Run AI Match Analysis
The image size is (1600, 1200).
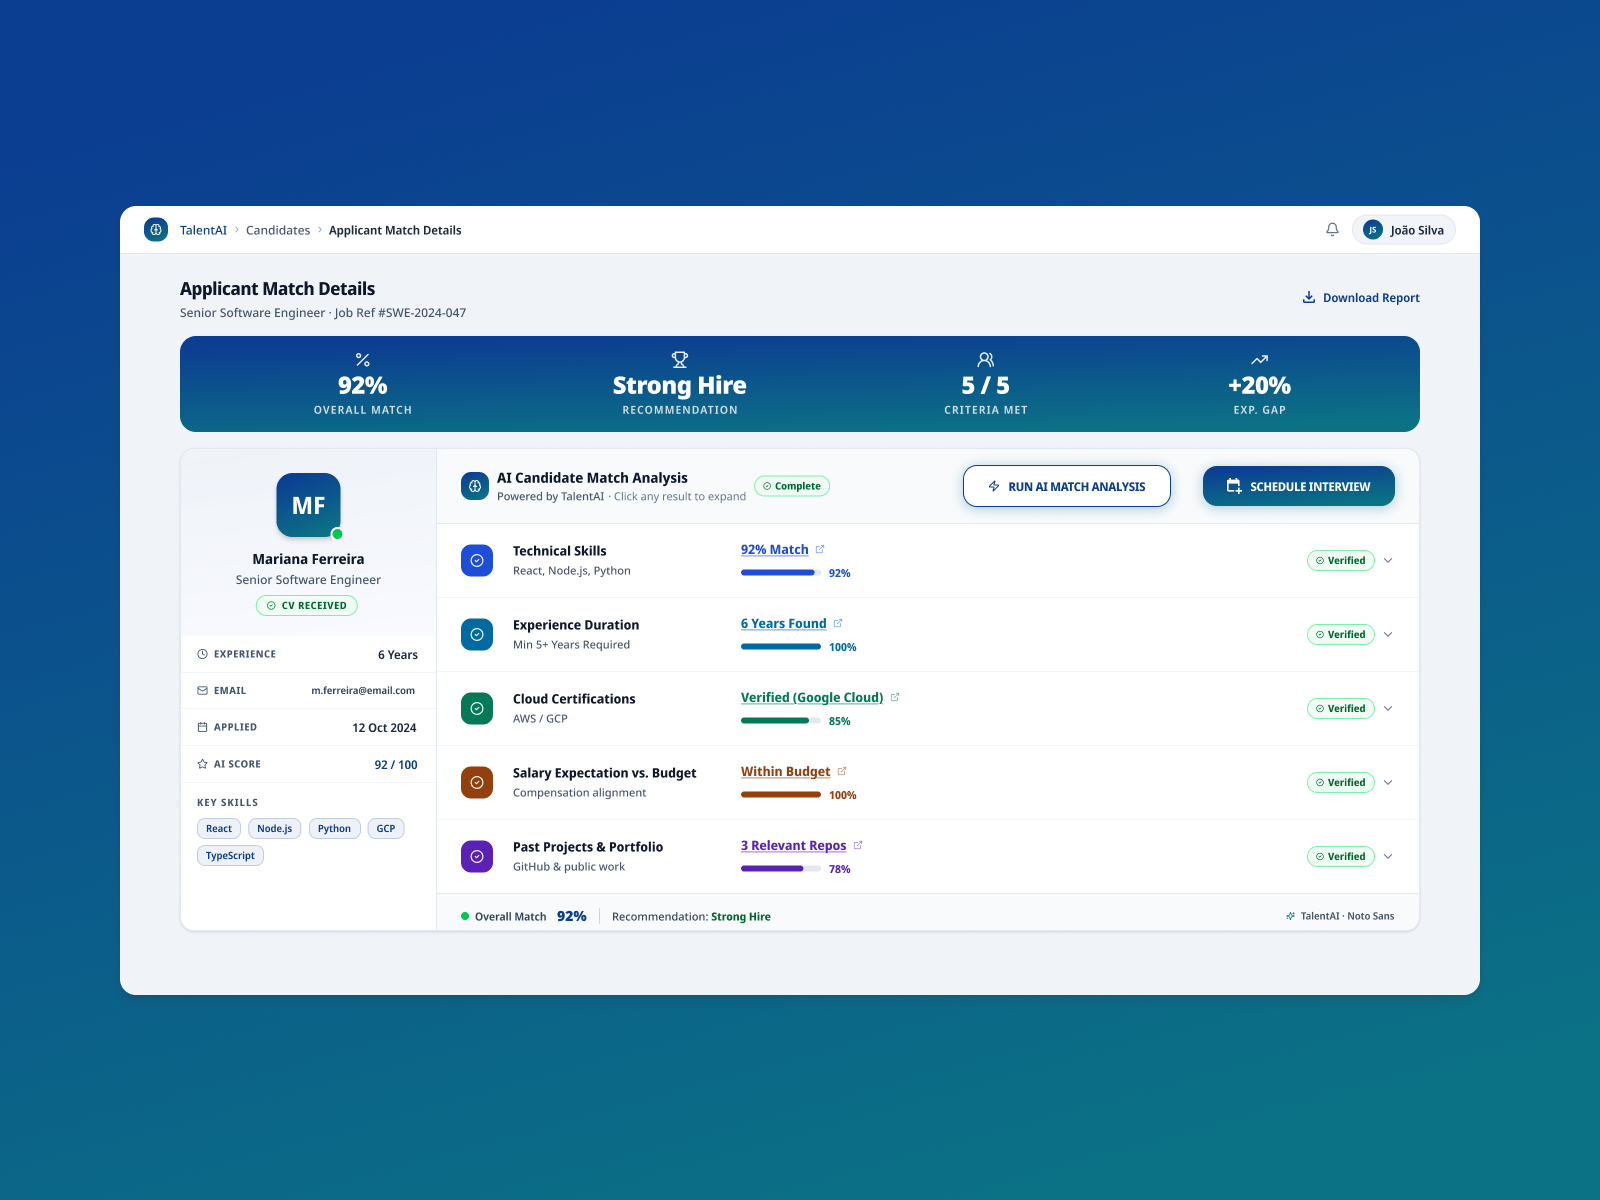pos(1067,486)
